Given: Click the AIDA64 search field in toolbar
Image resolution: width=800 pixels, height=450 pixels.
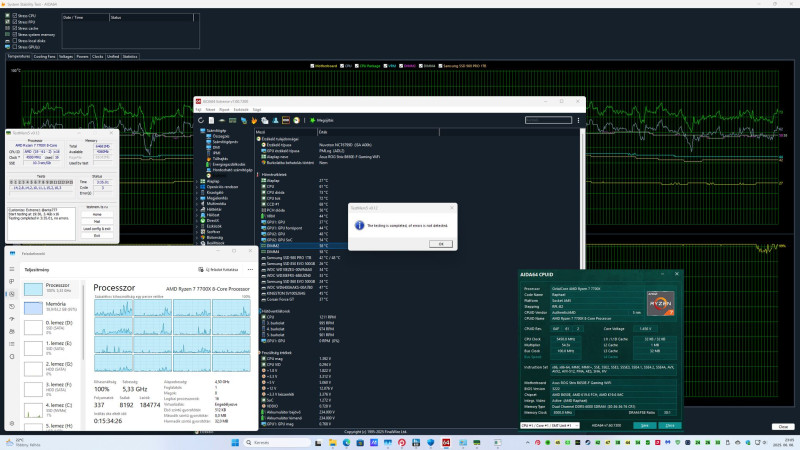Looking at the screenshot, I should coord(548,120).
